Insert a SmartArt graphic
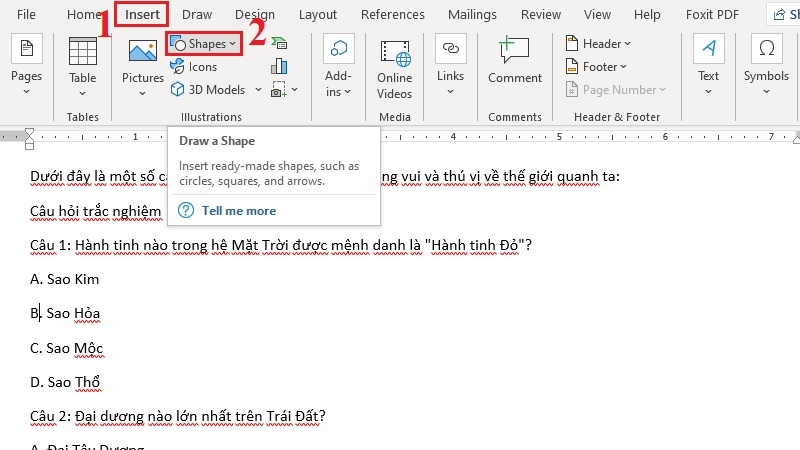This screenshot has height=450, width=800. click(x=279, y=43)
